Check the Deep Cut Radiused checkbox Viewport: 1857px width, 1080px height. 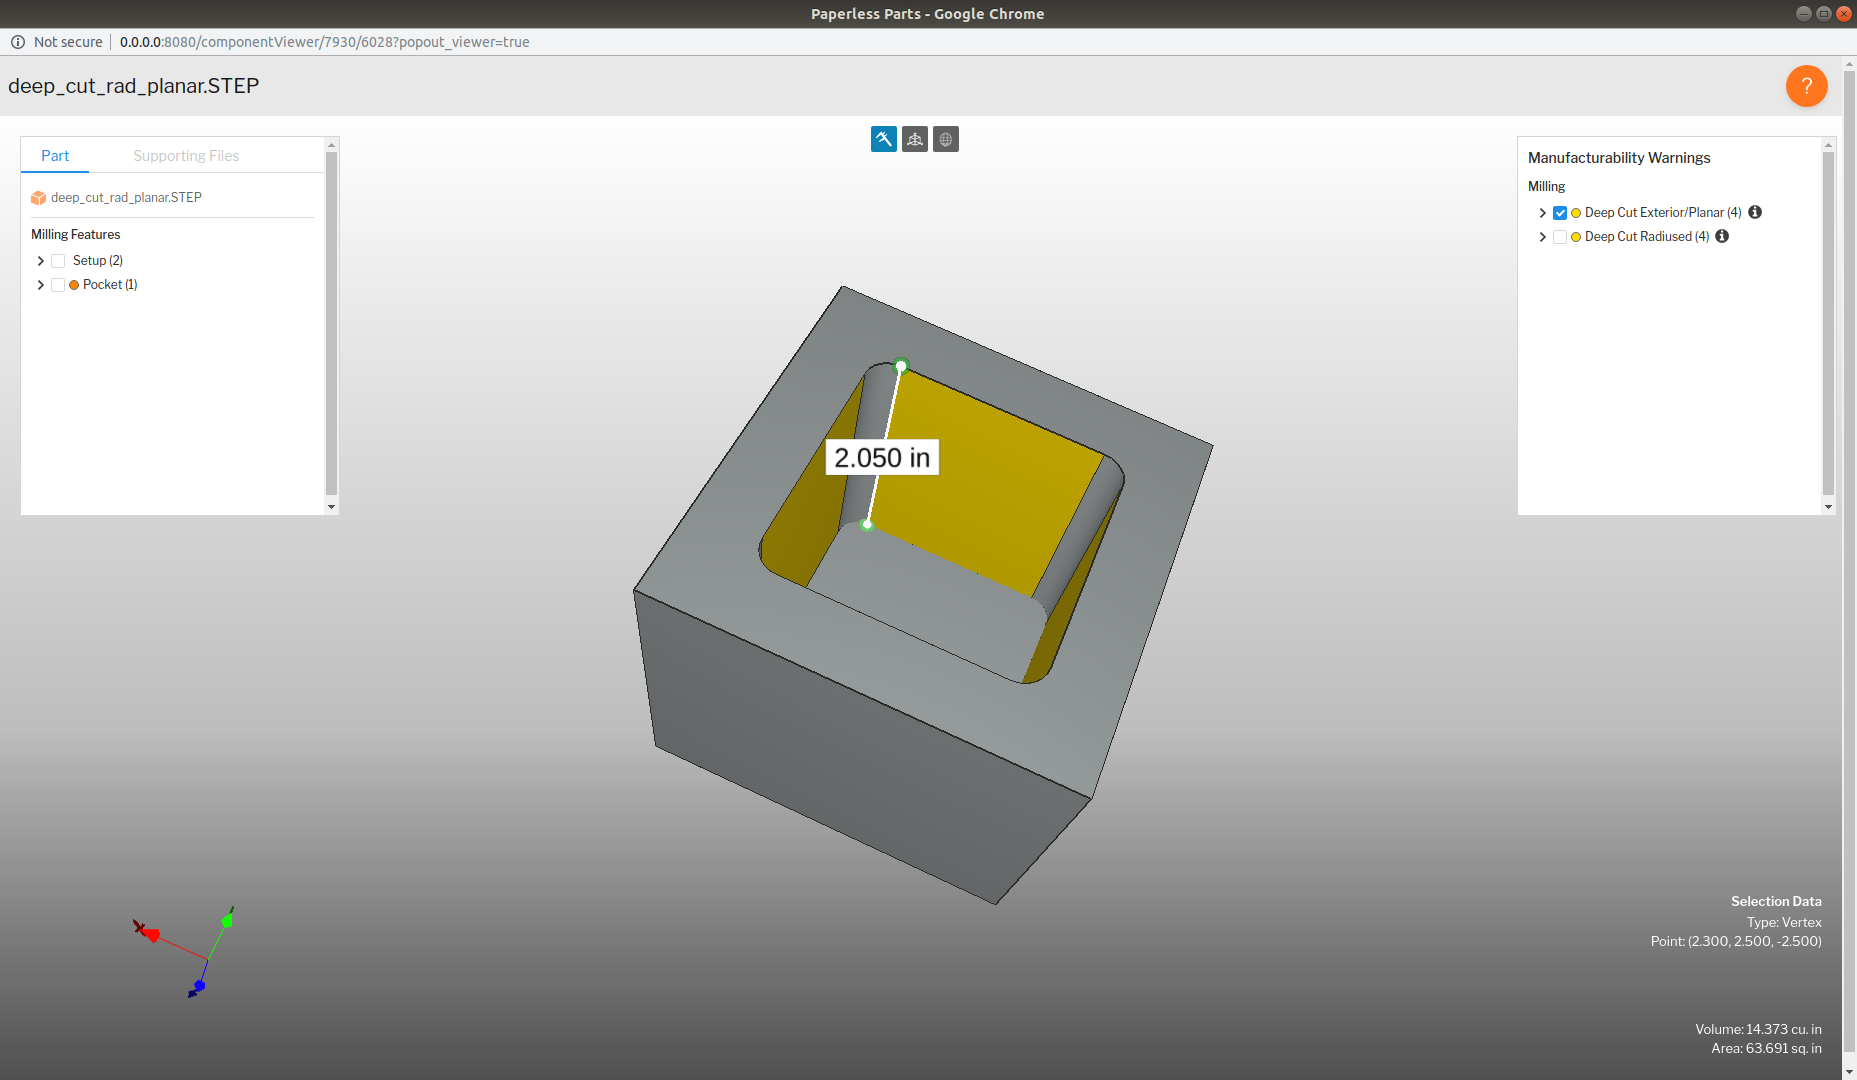(x=1560, y=237)
